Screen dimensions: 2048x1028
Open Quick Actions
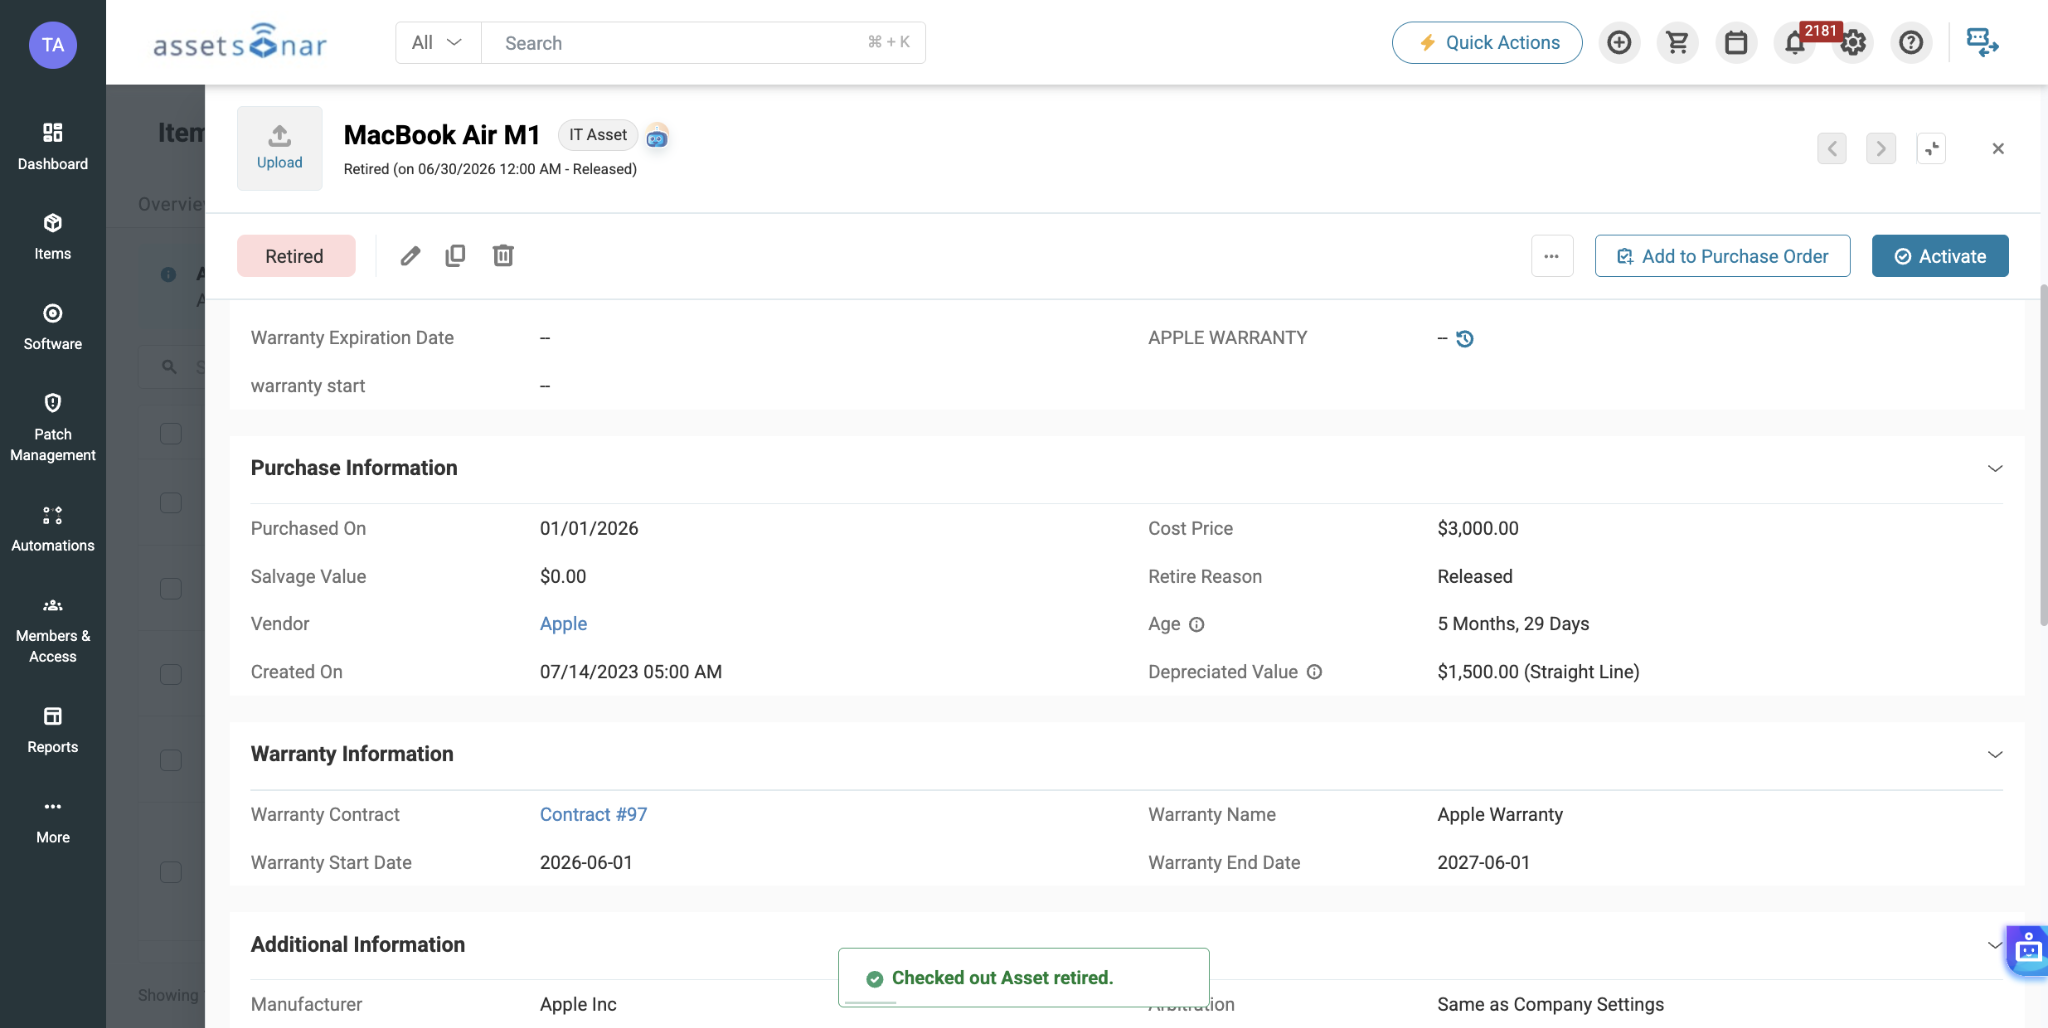(x=1487, y=42)
